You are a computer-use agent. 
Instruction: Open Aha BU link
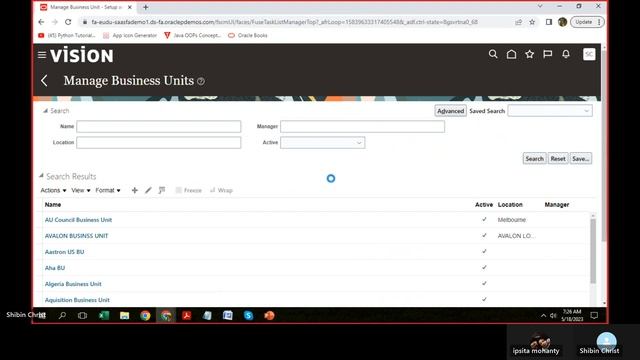[55, 268]
